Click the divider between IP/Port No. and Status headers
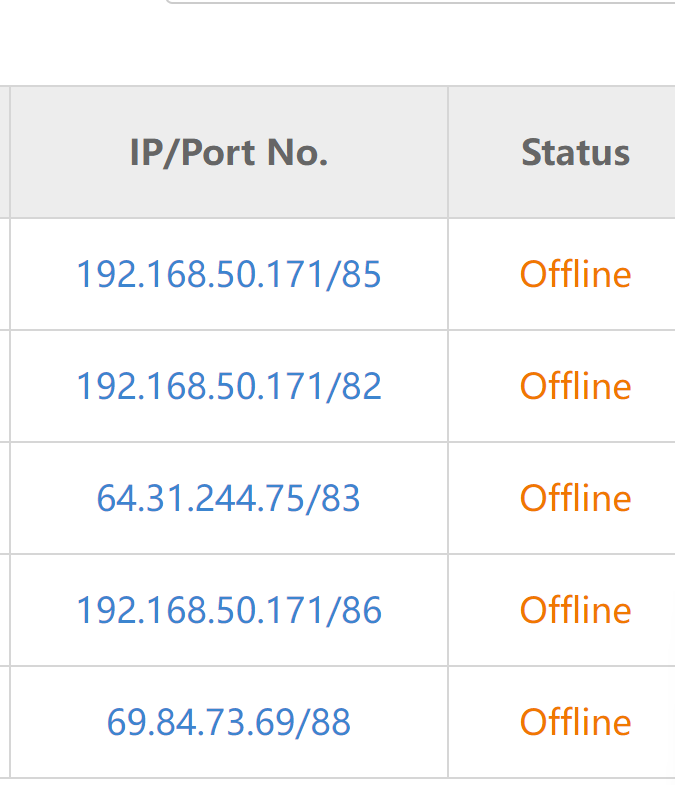Image resolution: width=675 pixels, height=785 pixels. tap(448, 153)
